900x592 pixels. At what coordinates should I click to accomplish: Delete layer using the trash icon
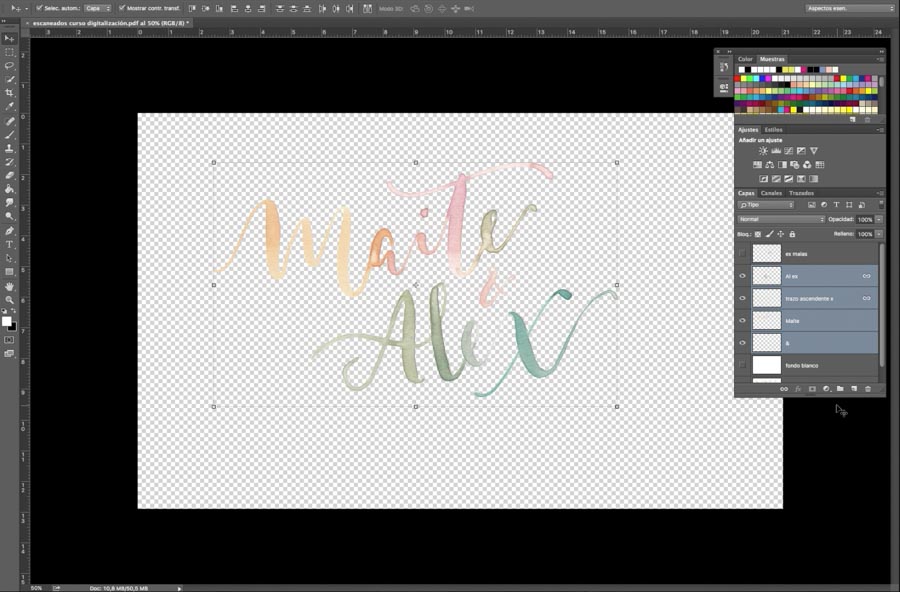click(x=868, y=389)
